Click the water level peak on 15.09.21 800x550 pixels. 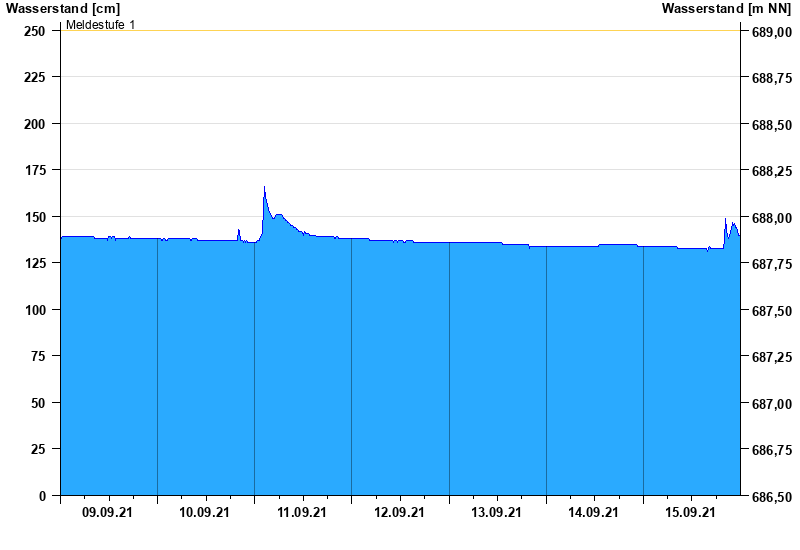coord(725,219)
